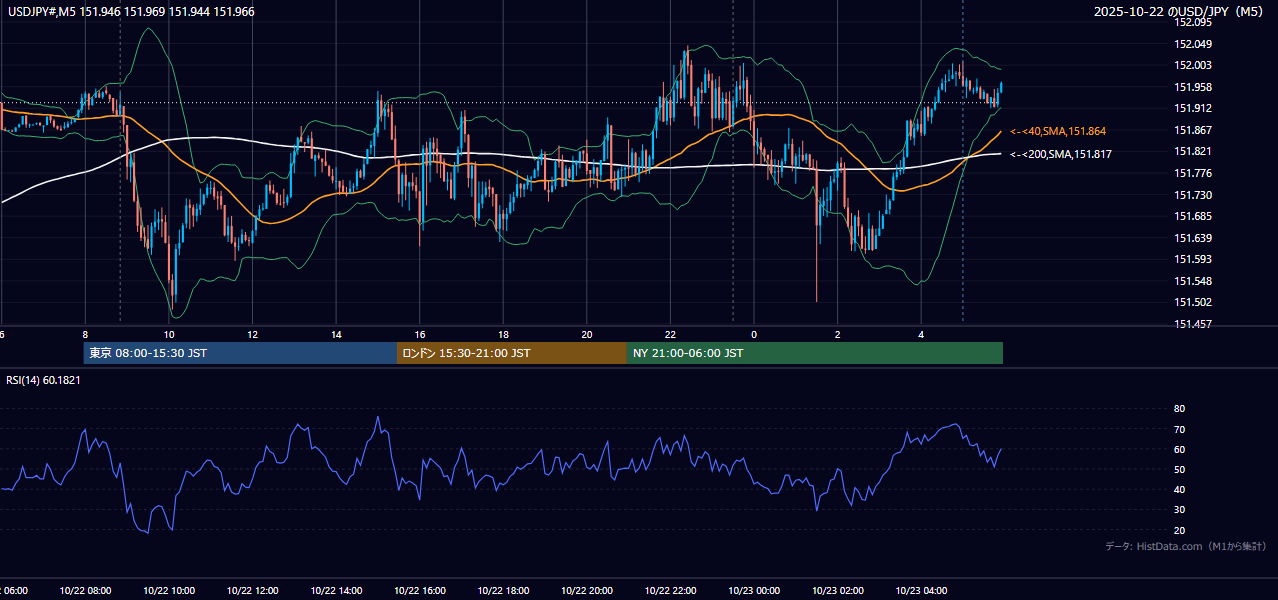
Task: Select the NY 21:00-06:00 JST session bar
Action: click(815, 353)
